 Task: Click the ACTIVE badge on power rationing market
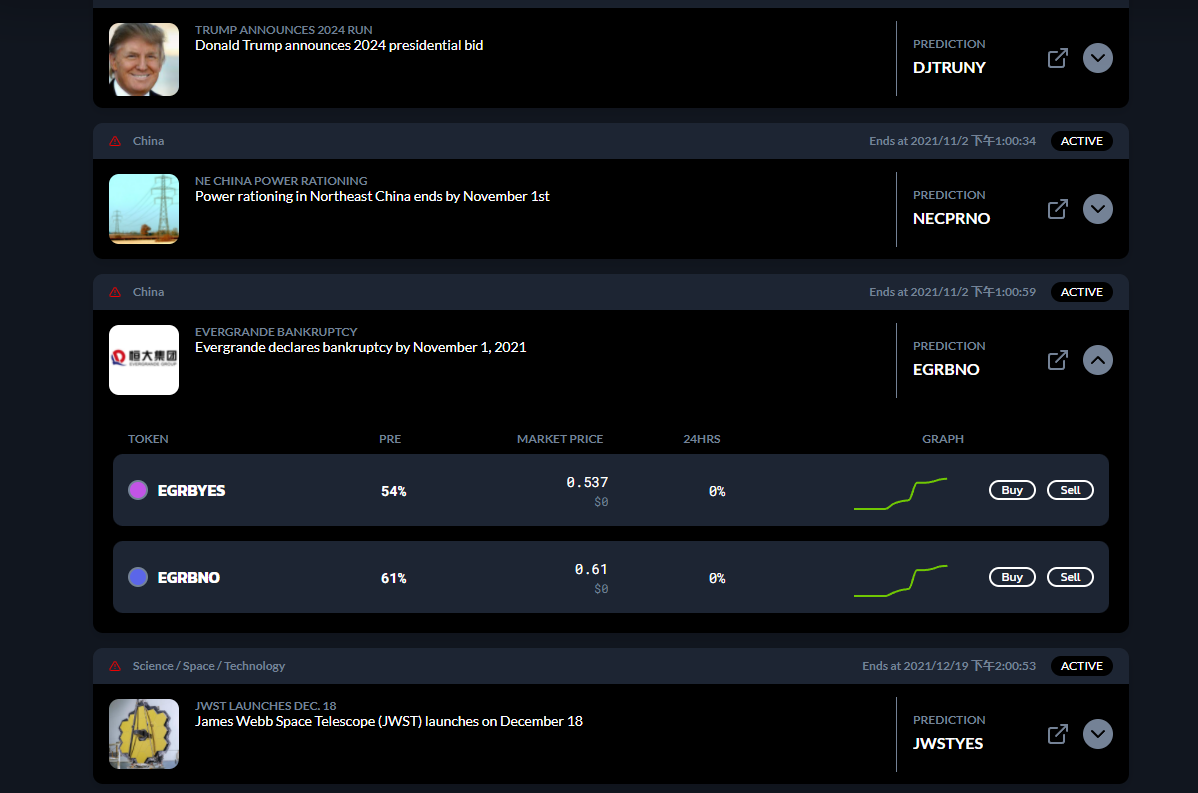pos(1082,141)
